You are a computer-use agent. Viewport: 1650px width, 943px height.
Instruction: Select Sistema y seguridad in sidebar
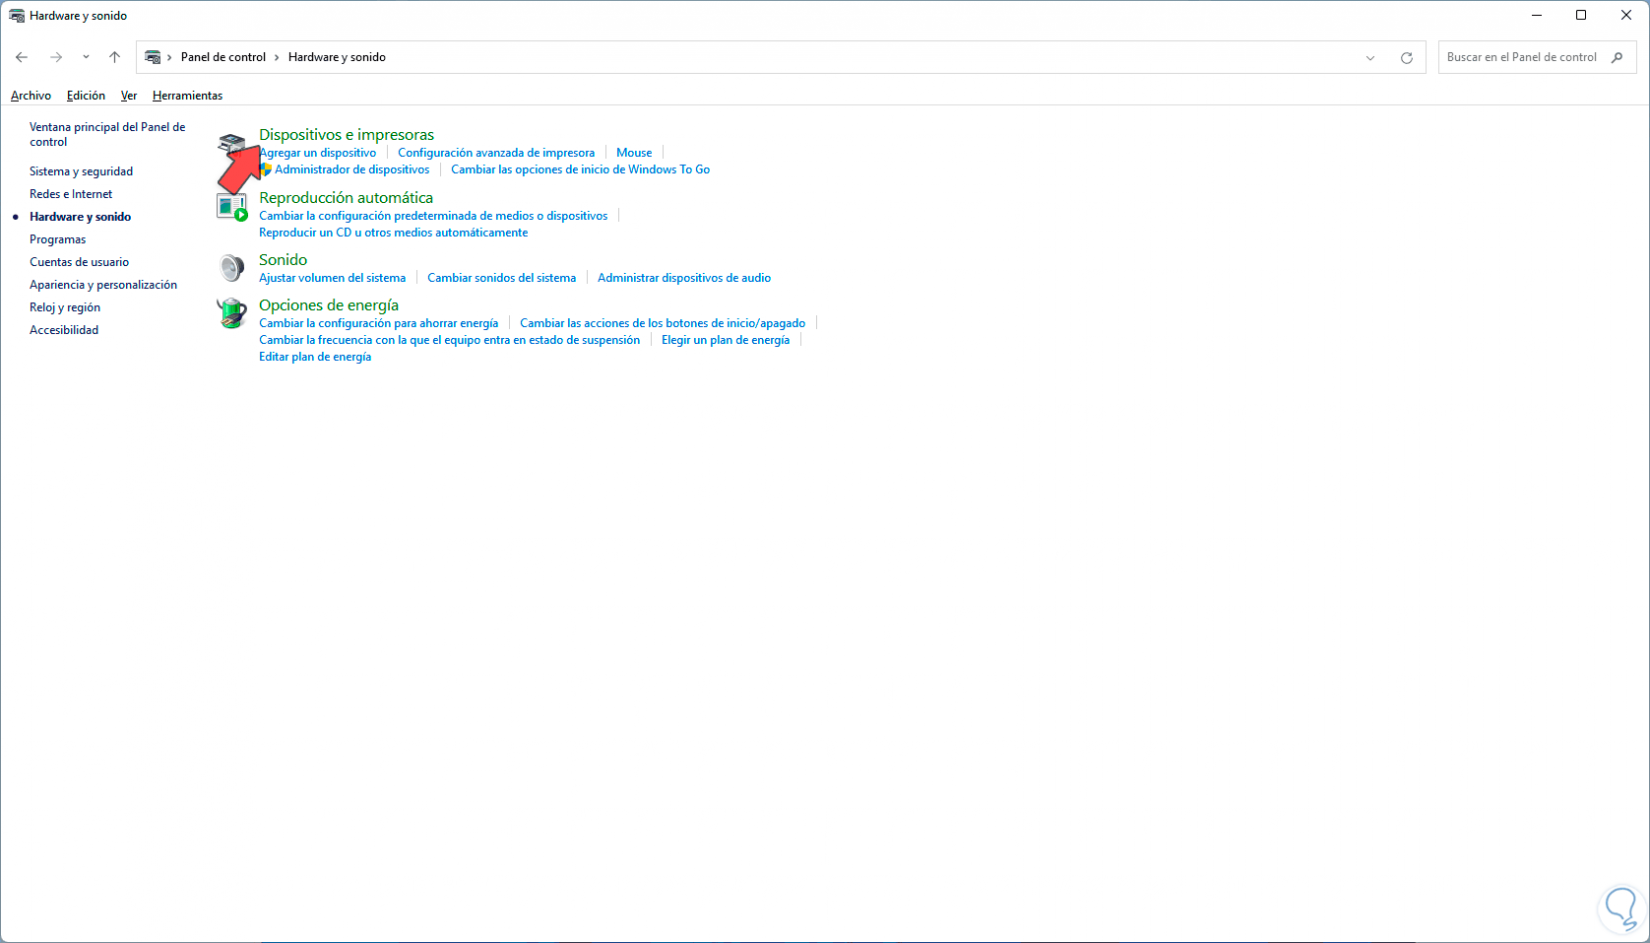(81, 172)
